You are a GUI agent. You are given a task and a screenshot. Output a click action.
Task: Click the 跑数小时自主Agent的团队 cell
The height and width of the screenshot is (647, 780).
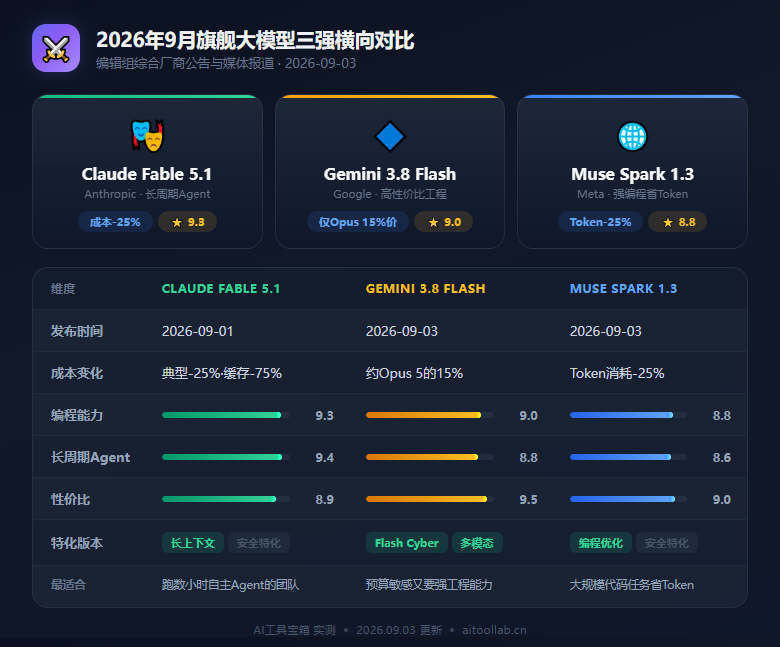(230, 585)
